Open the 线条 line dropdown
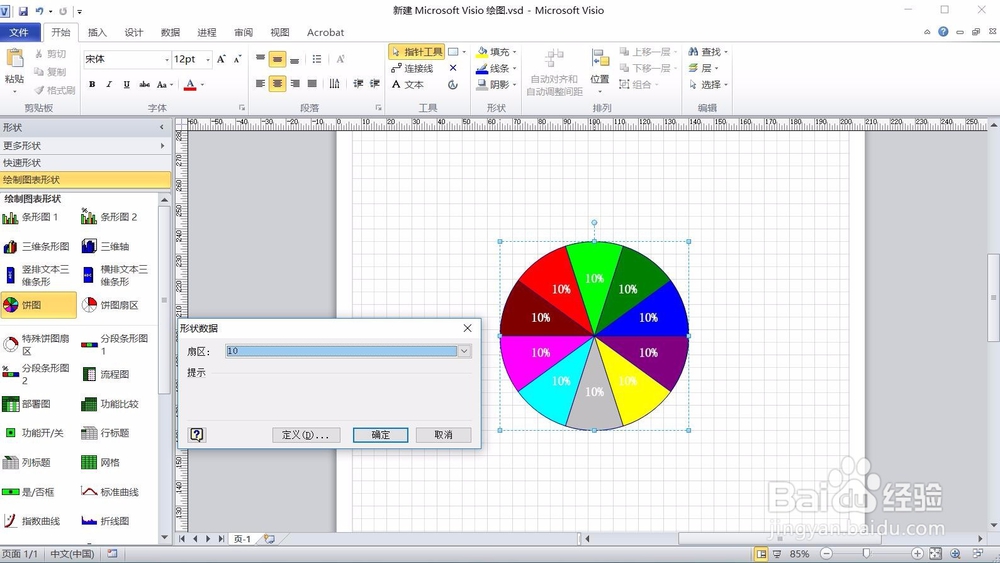 click(515, 68)
